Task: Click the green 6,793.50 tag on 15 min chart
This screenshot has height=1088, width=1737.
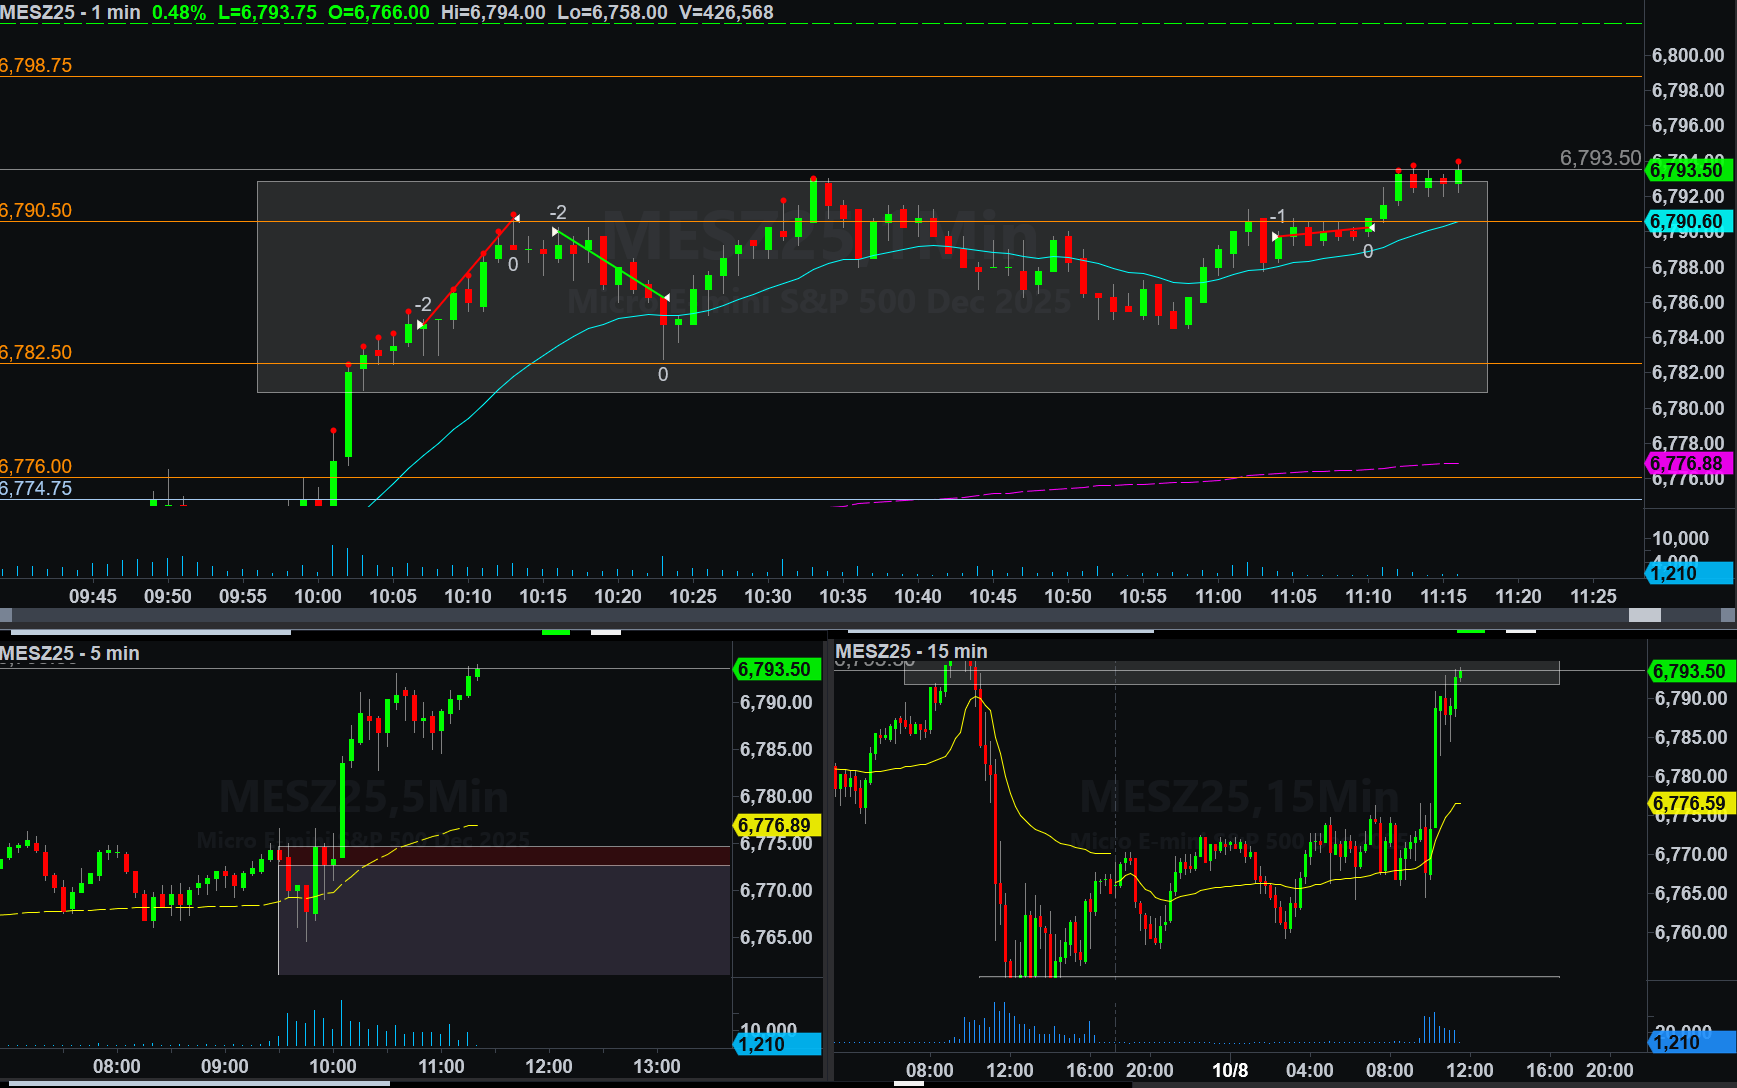Action: point(1689,671)
